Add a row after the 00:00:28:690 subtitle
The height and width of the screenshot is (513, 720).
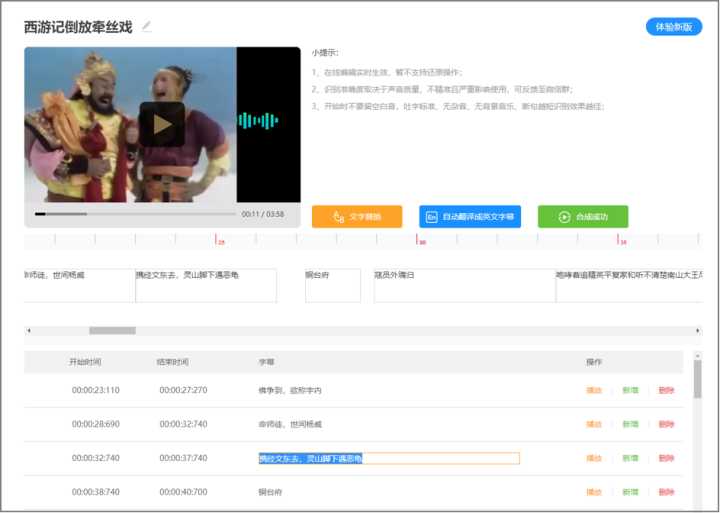pos(630,424)
